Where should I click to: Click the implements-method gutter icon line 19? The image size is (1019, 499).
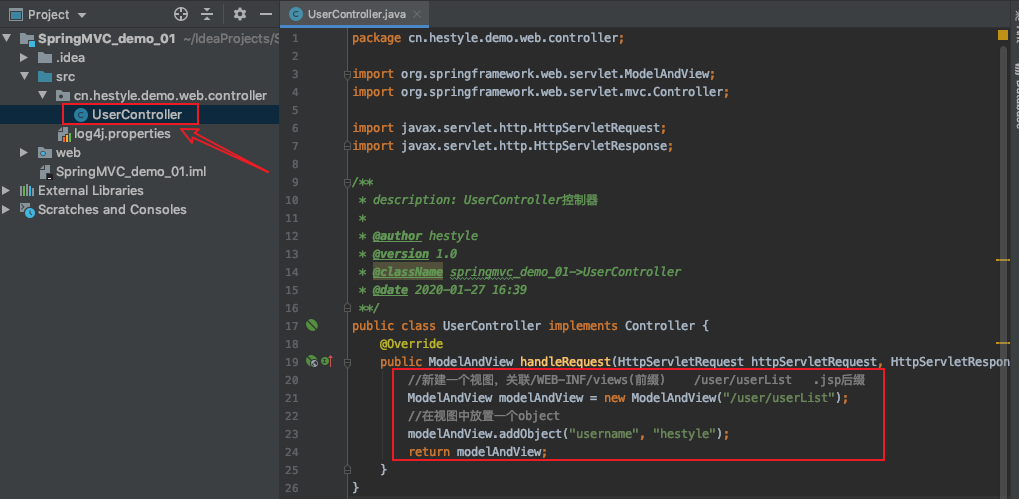click(327, 361)
